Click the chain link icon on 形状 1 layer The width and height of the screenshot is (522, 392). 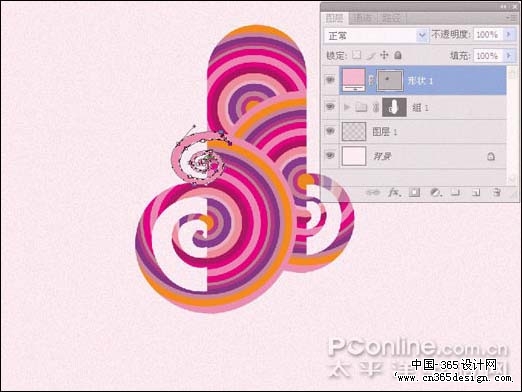(x=371, y=80)
